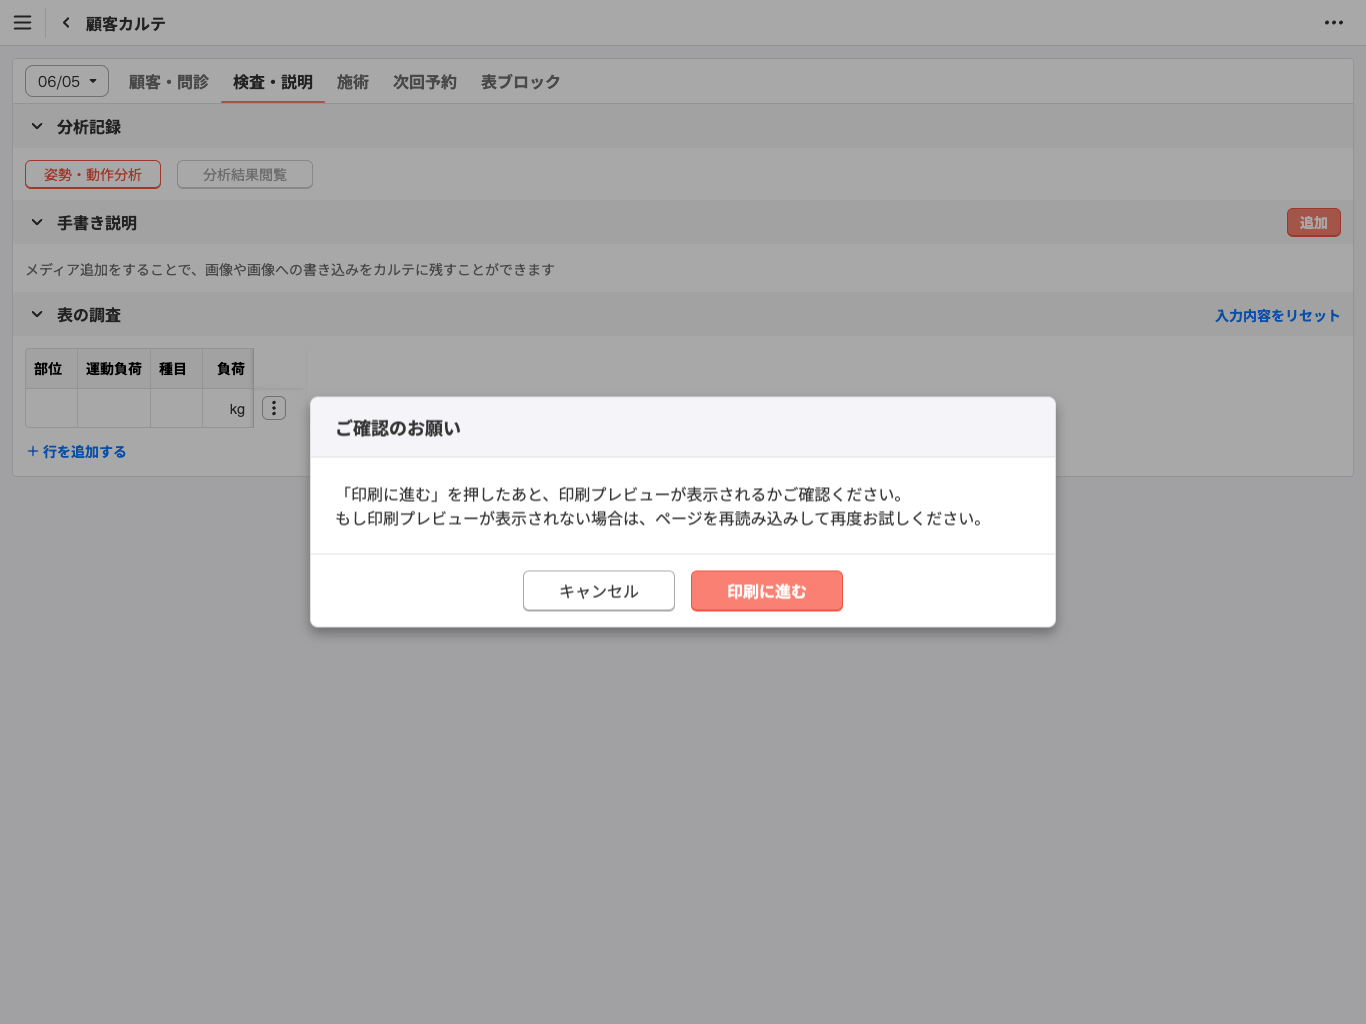Collapse the 手書き説明 section
The height and width of the screenshot is (1024, 1366).
[x=37, y=222]
